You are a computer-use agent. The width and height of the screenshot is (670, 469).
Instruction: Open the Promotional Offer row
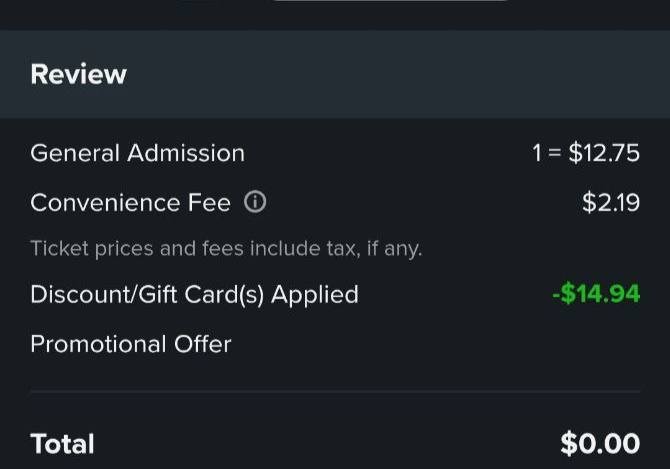tap(130, 344)
